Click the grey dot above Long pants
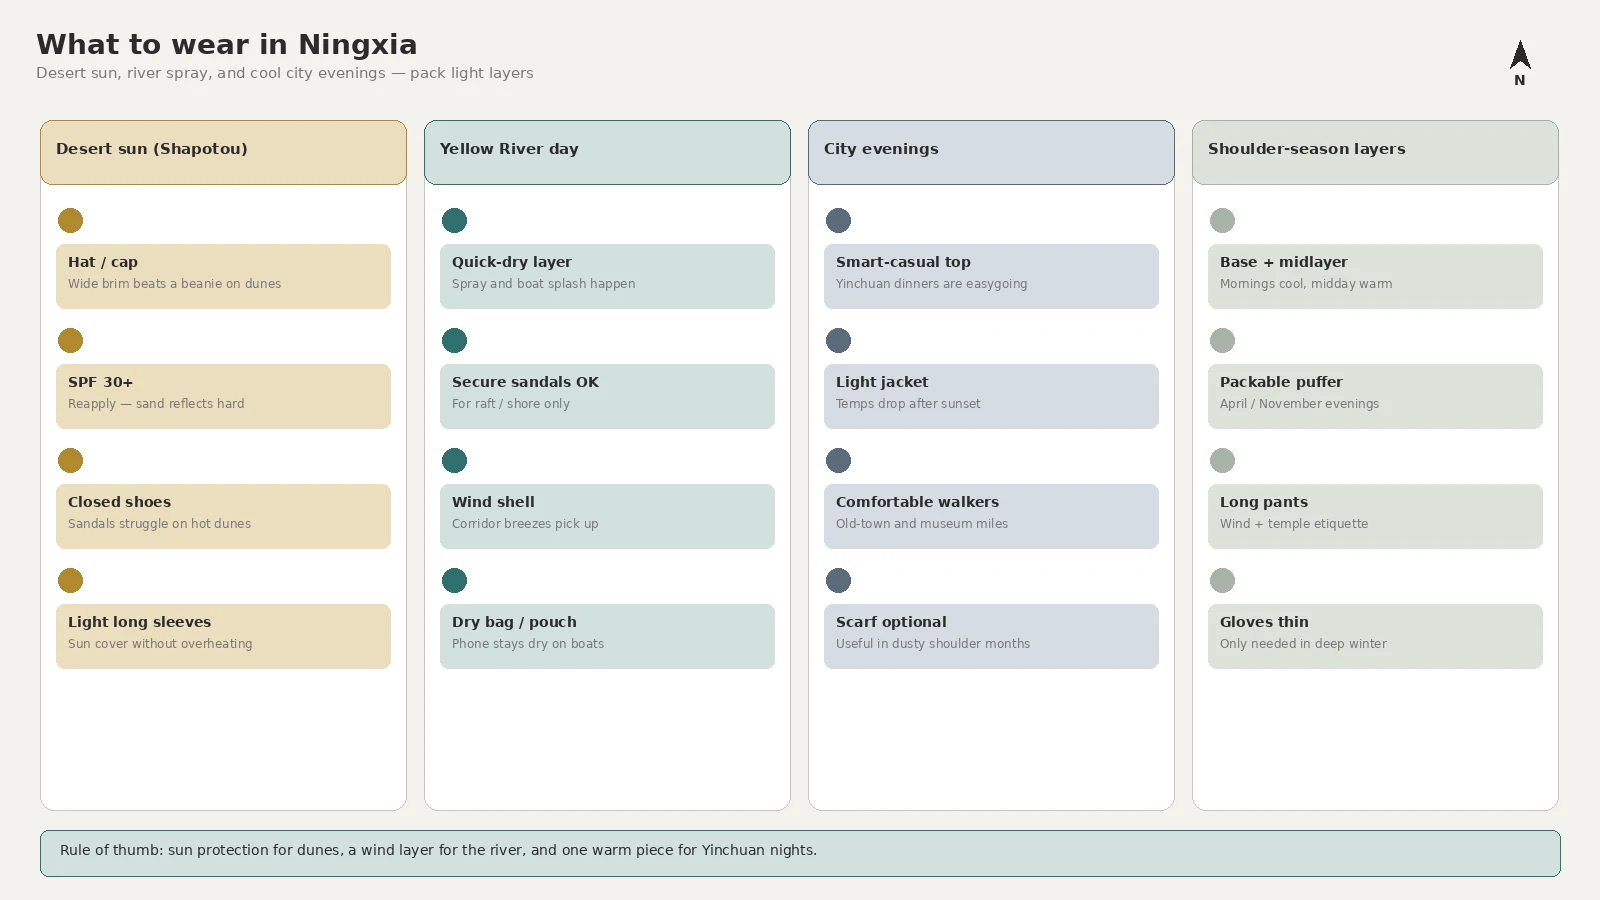This screenshot has width=1600, height=900. [x=1222, y=460]
